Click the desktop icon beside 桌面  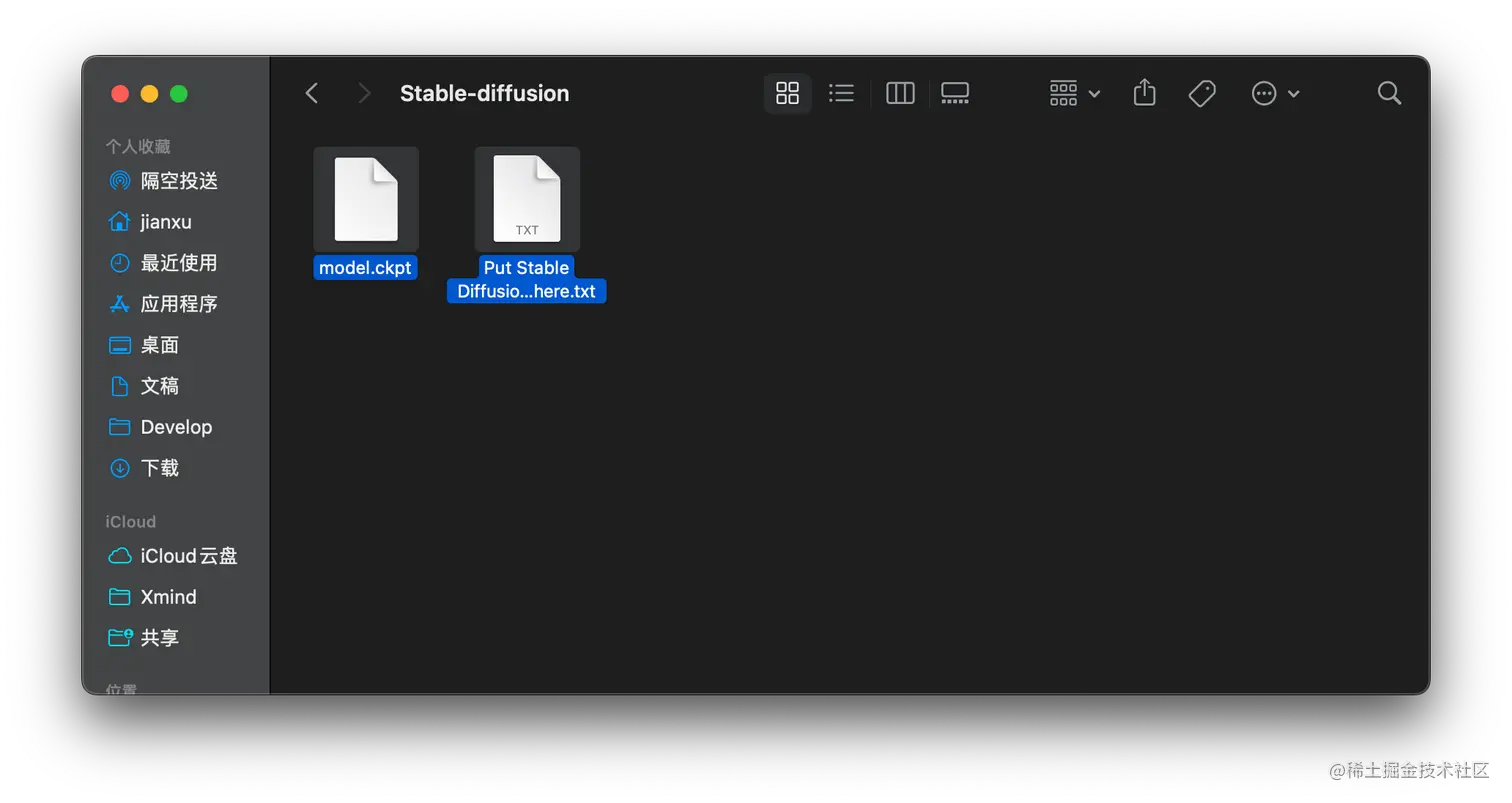120,345
